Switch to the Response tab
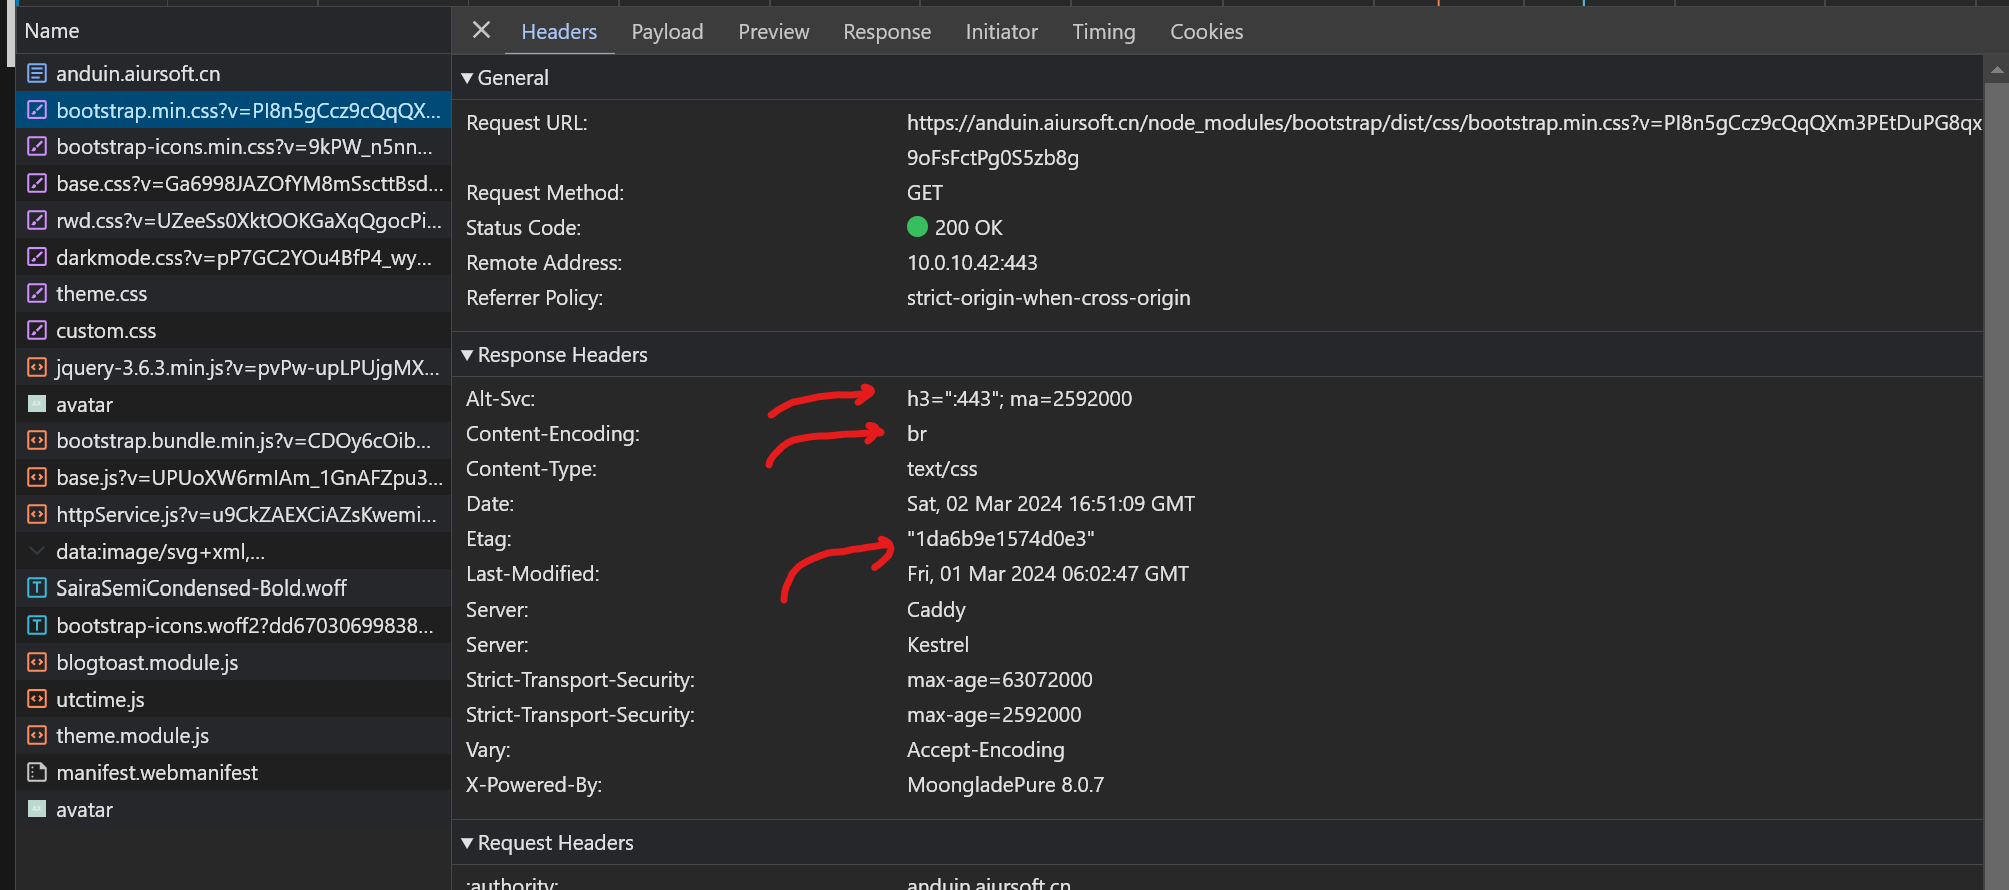This screenshot has width=2009, height=890. (x=886, y=32)
